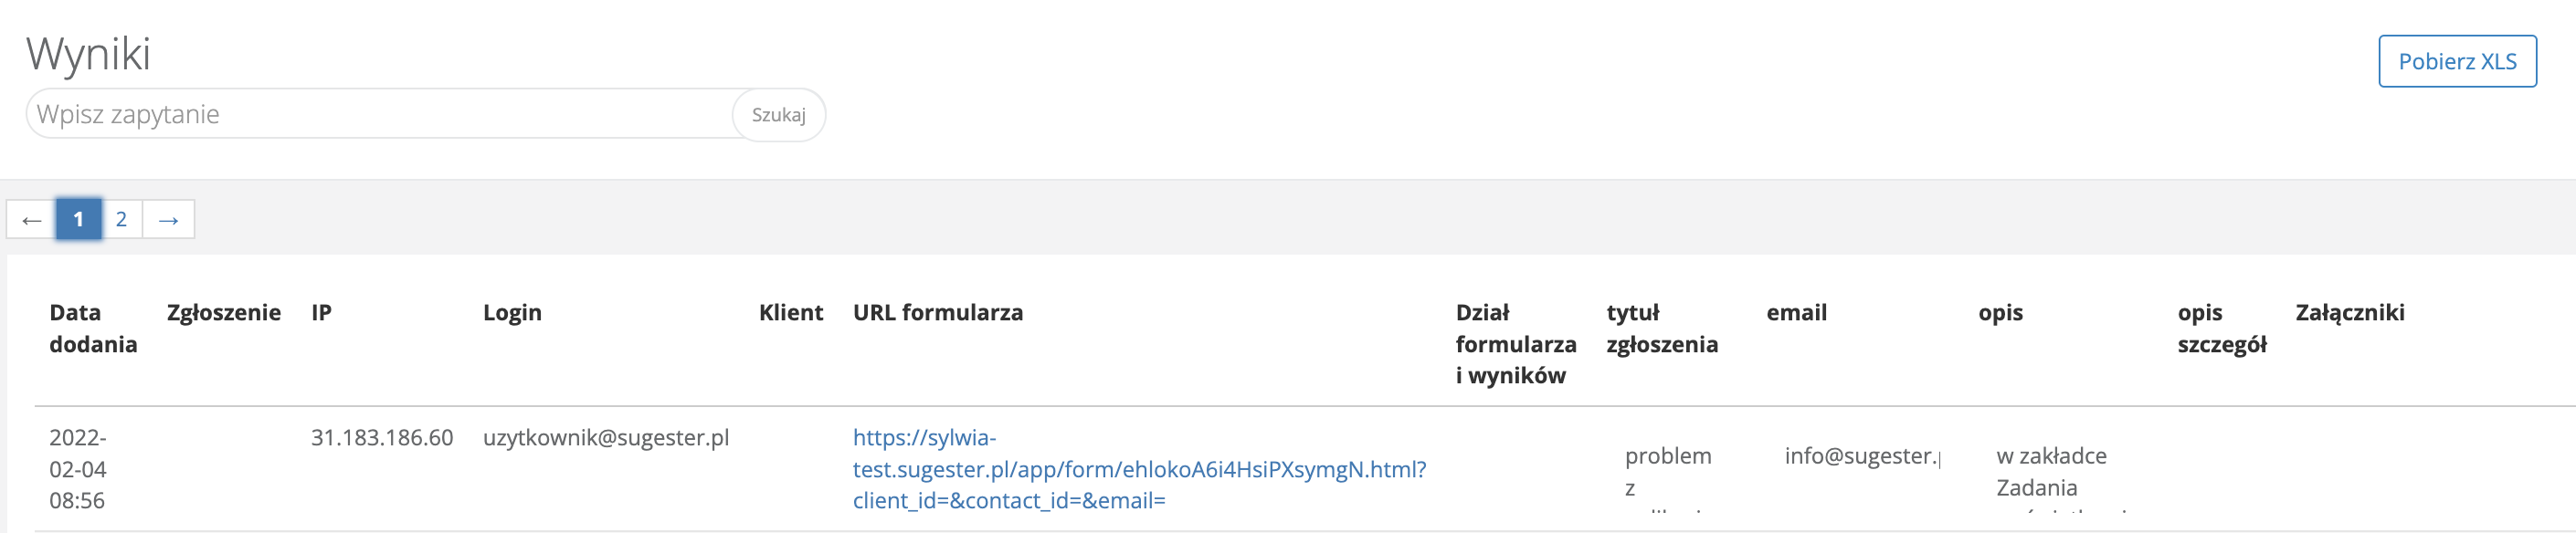Click the previous page arrow
The height and width of the screenshot is (533, 2576).
pyautogui.click(x=31, y=220)
